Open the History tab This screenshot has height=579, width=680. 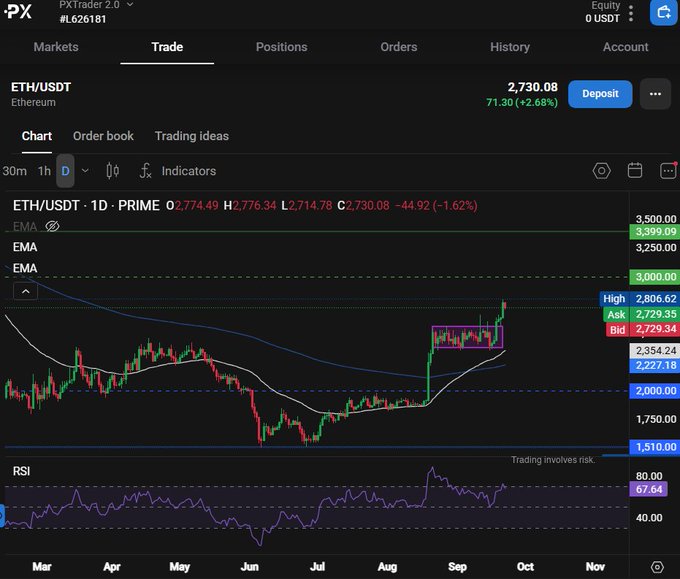click(510, 47)
